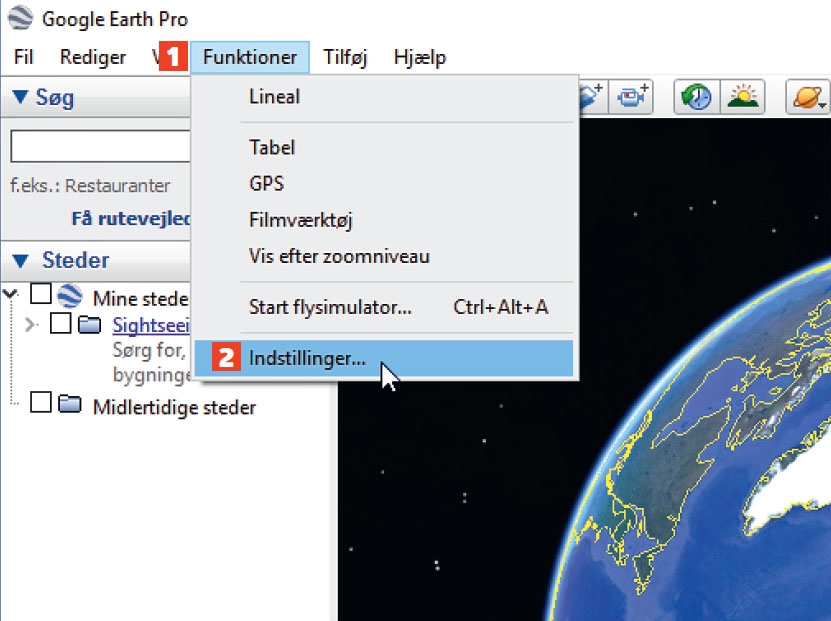Show historical imagery with the clock icon

click(x=697, y=96)
